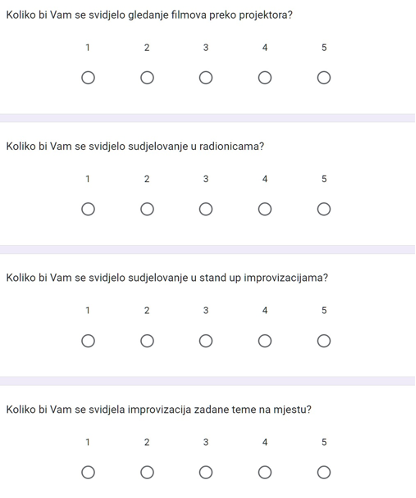Choose rating 2 for sudjelovanje u radionicama

click(147, 209)
